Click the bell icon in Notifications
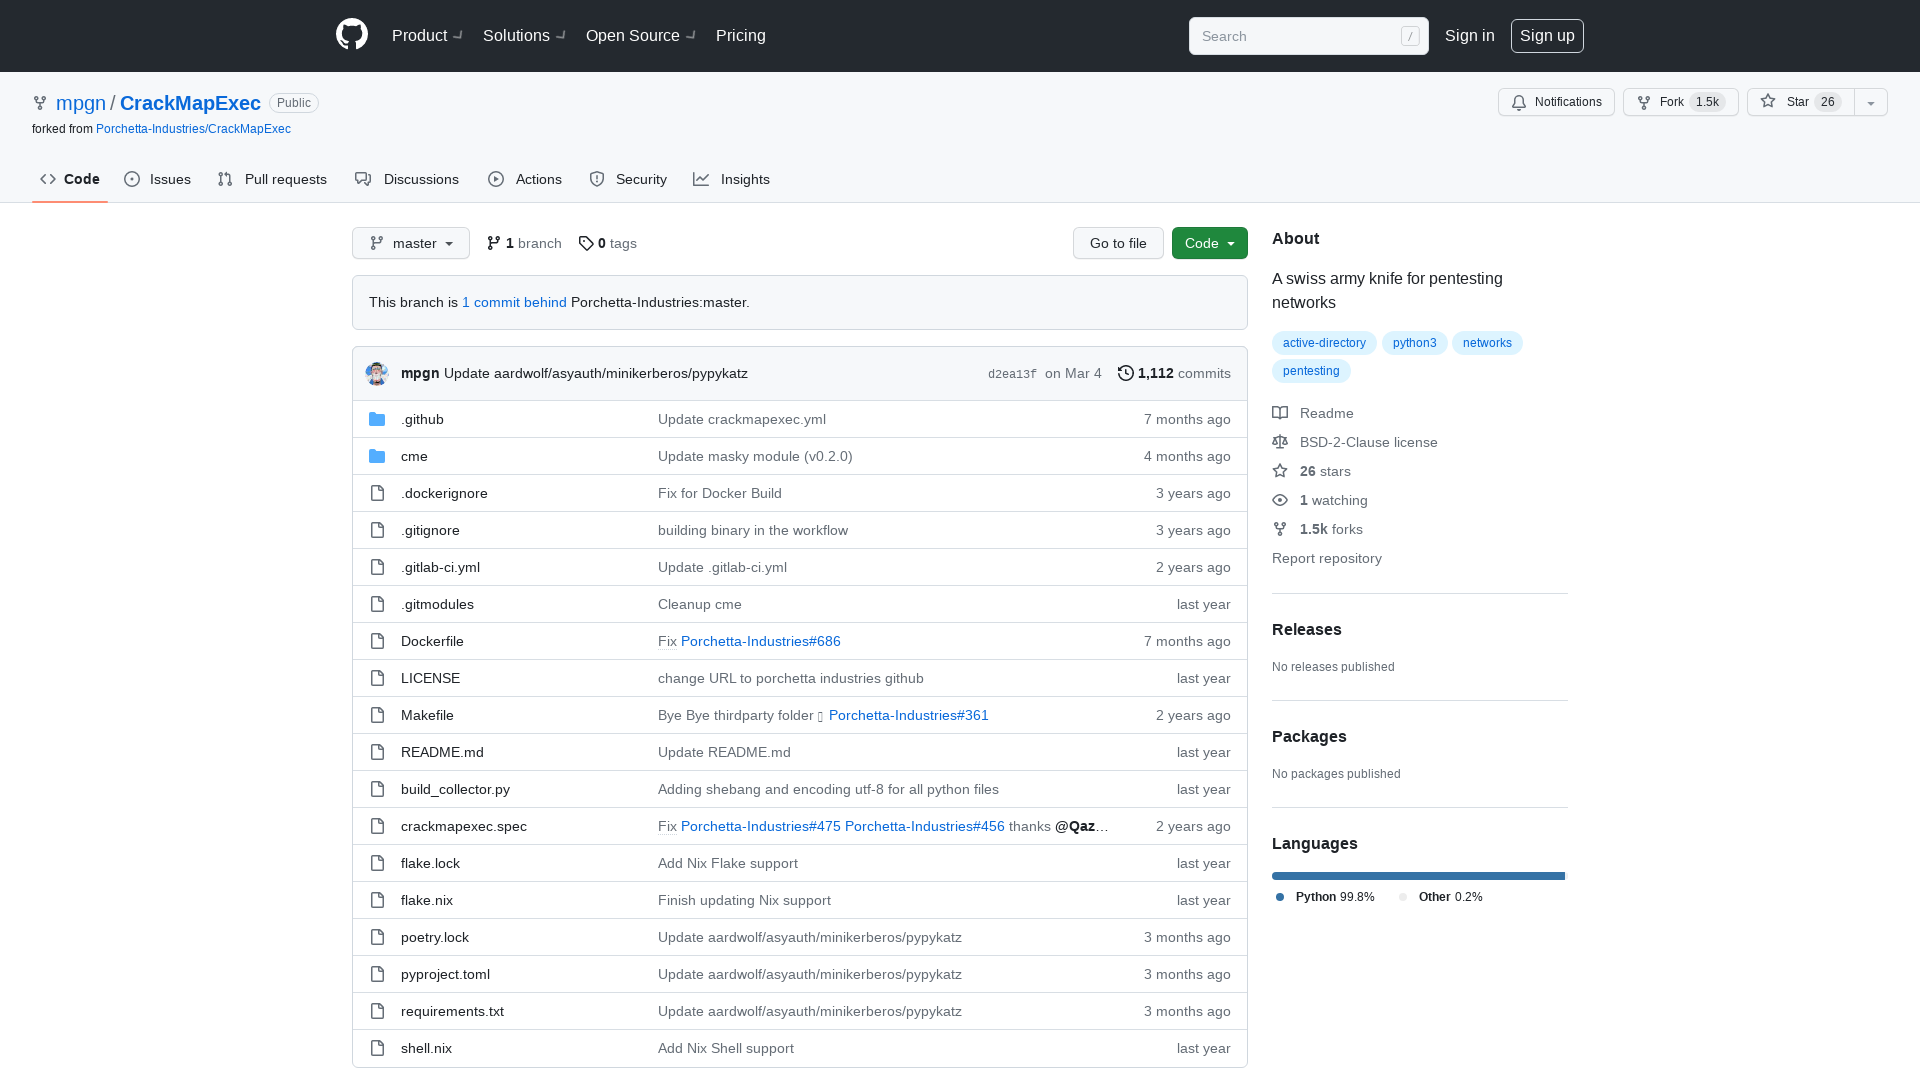The width and height of the screenshot is (1920, 1080). pos(1519,102)
